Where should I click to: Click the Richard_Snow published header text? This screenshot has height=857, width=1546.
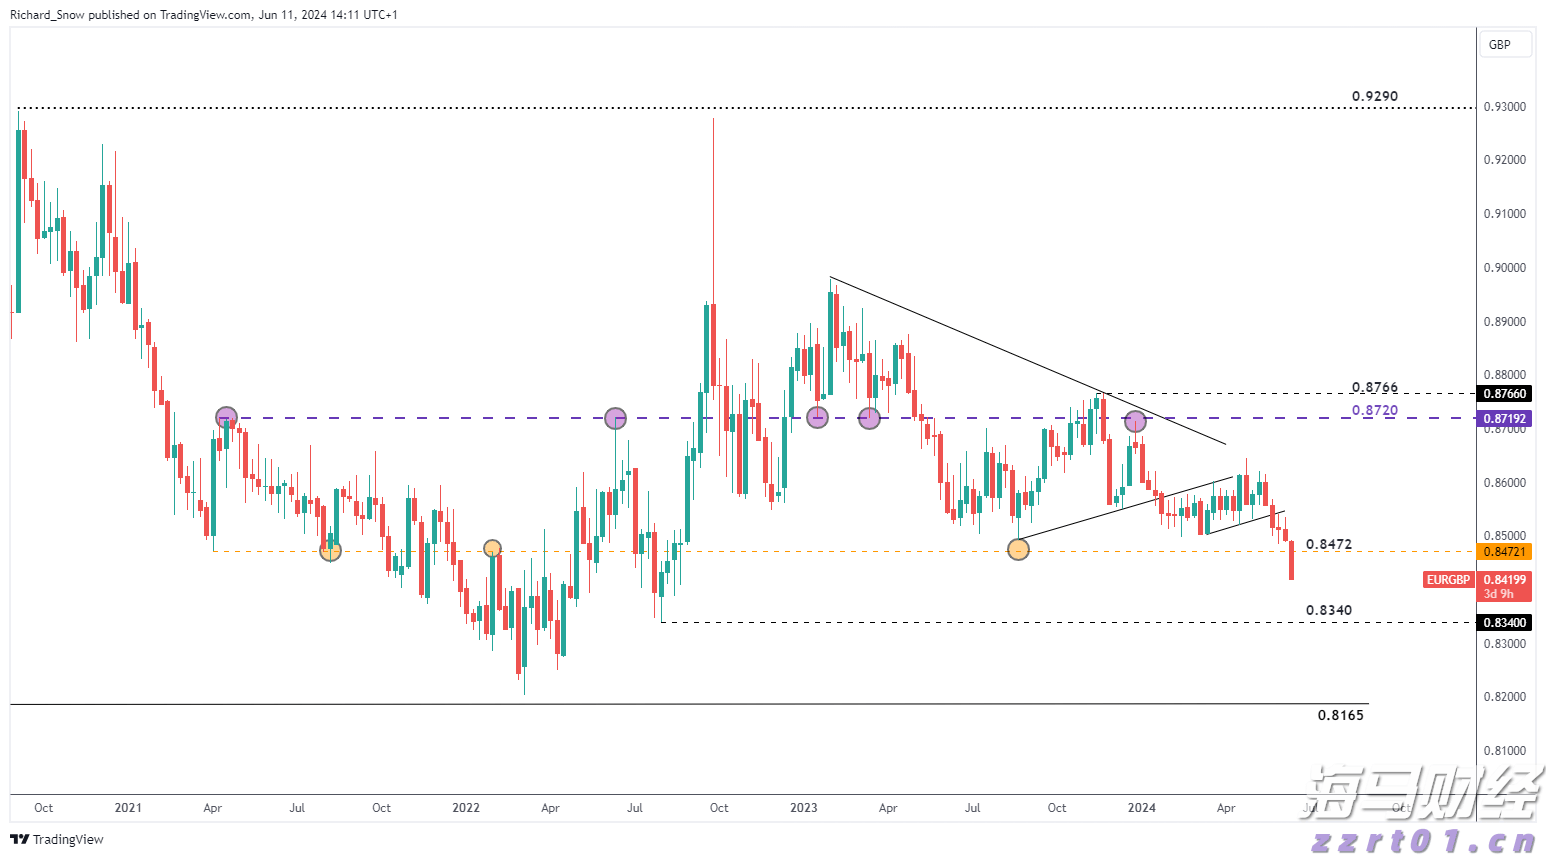point(204,15)
